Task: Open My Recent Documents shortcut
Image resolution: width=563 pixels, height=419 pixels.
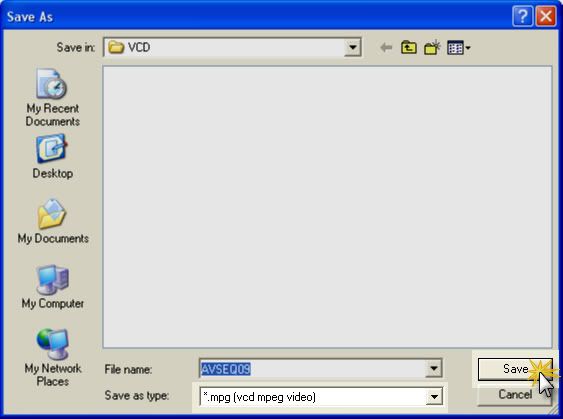Action: pyautogui.click(x=52, y=98)
